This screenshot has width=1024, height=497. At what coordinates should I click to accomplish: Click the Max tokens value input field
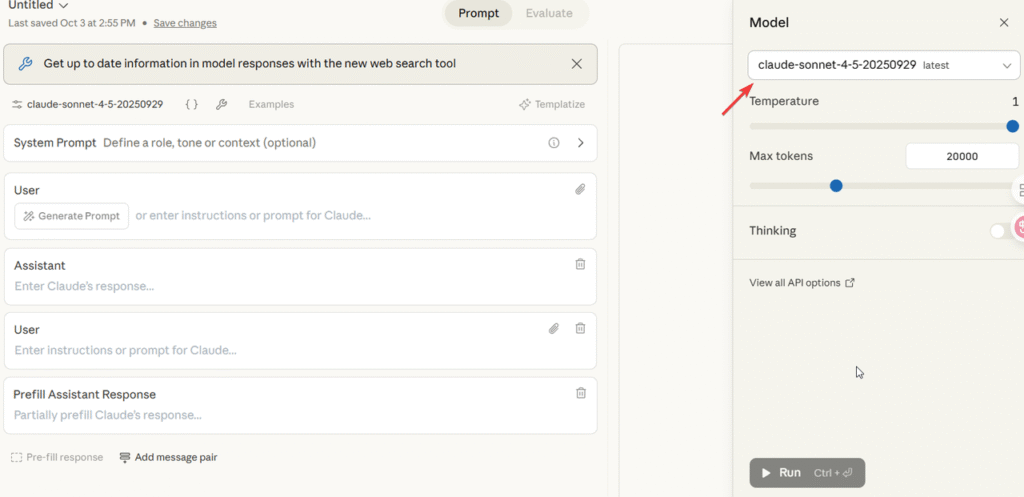pos(961,156)
